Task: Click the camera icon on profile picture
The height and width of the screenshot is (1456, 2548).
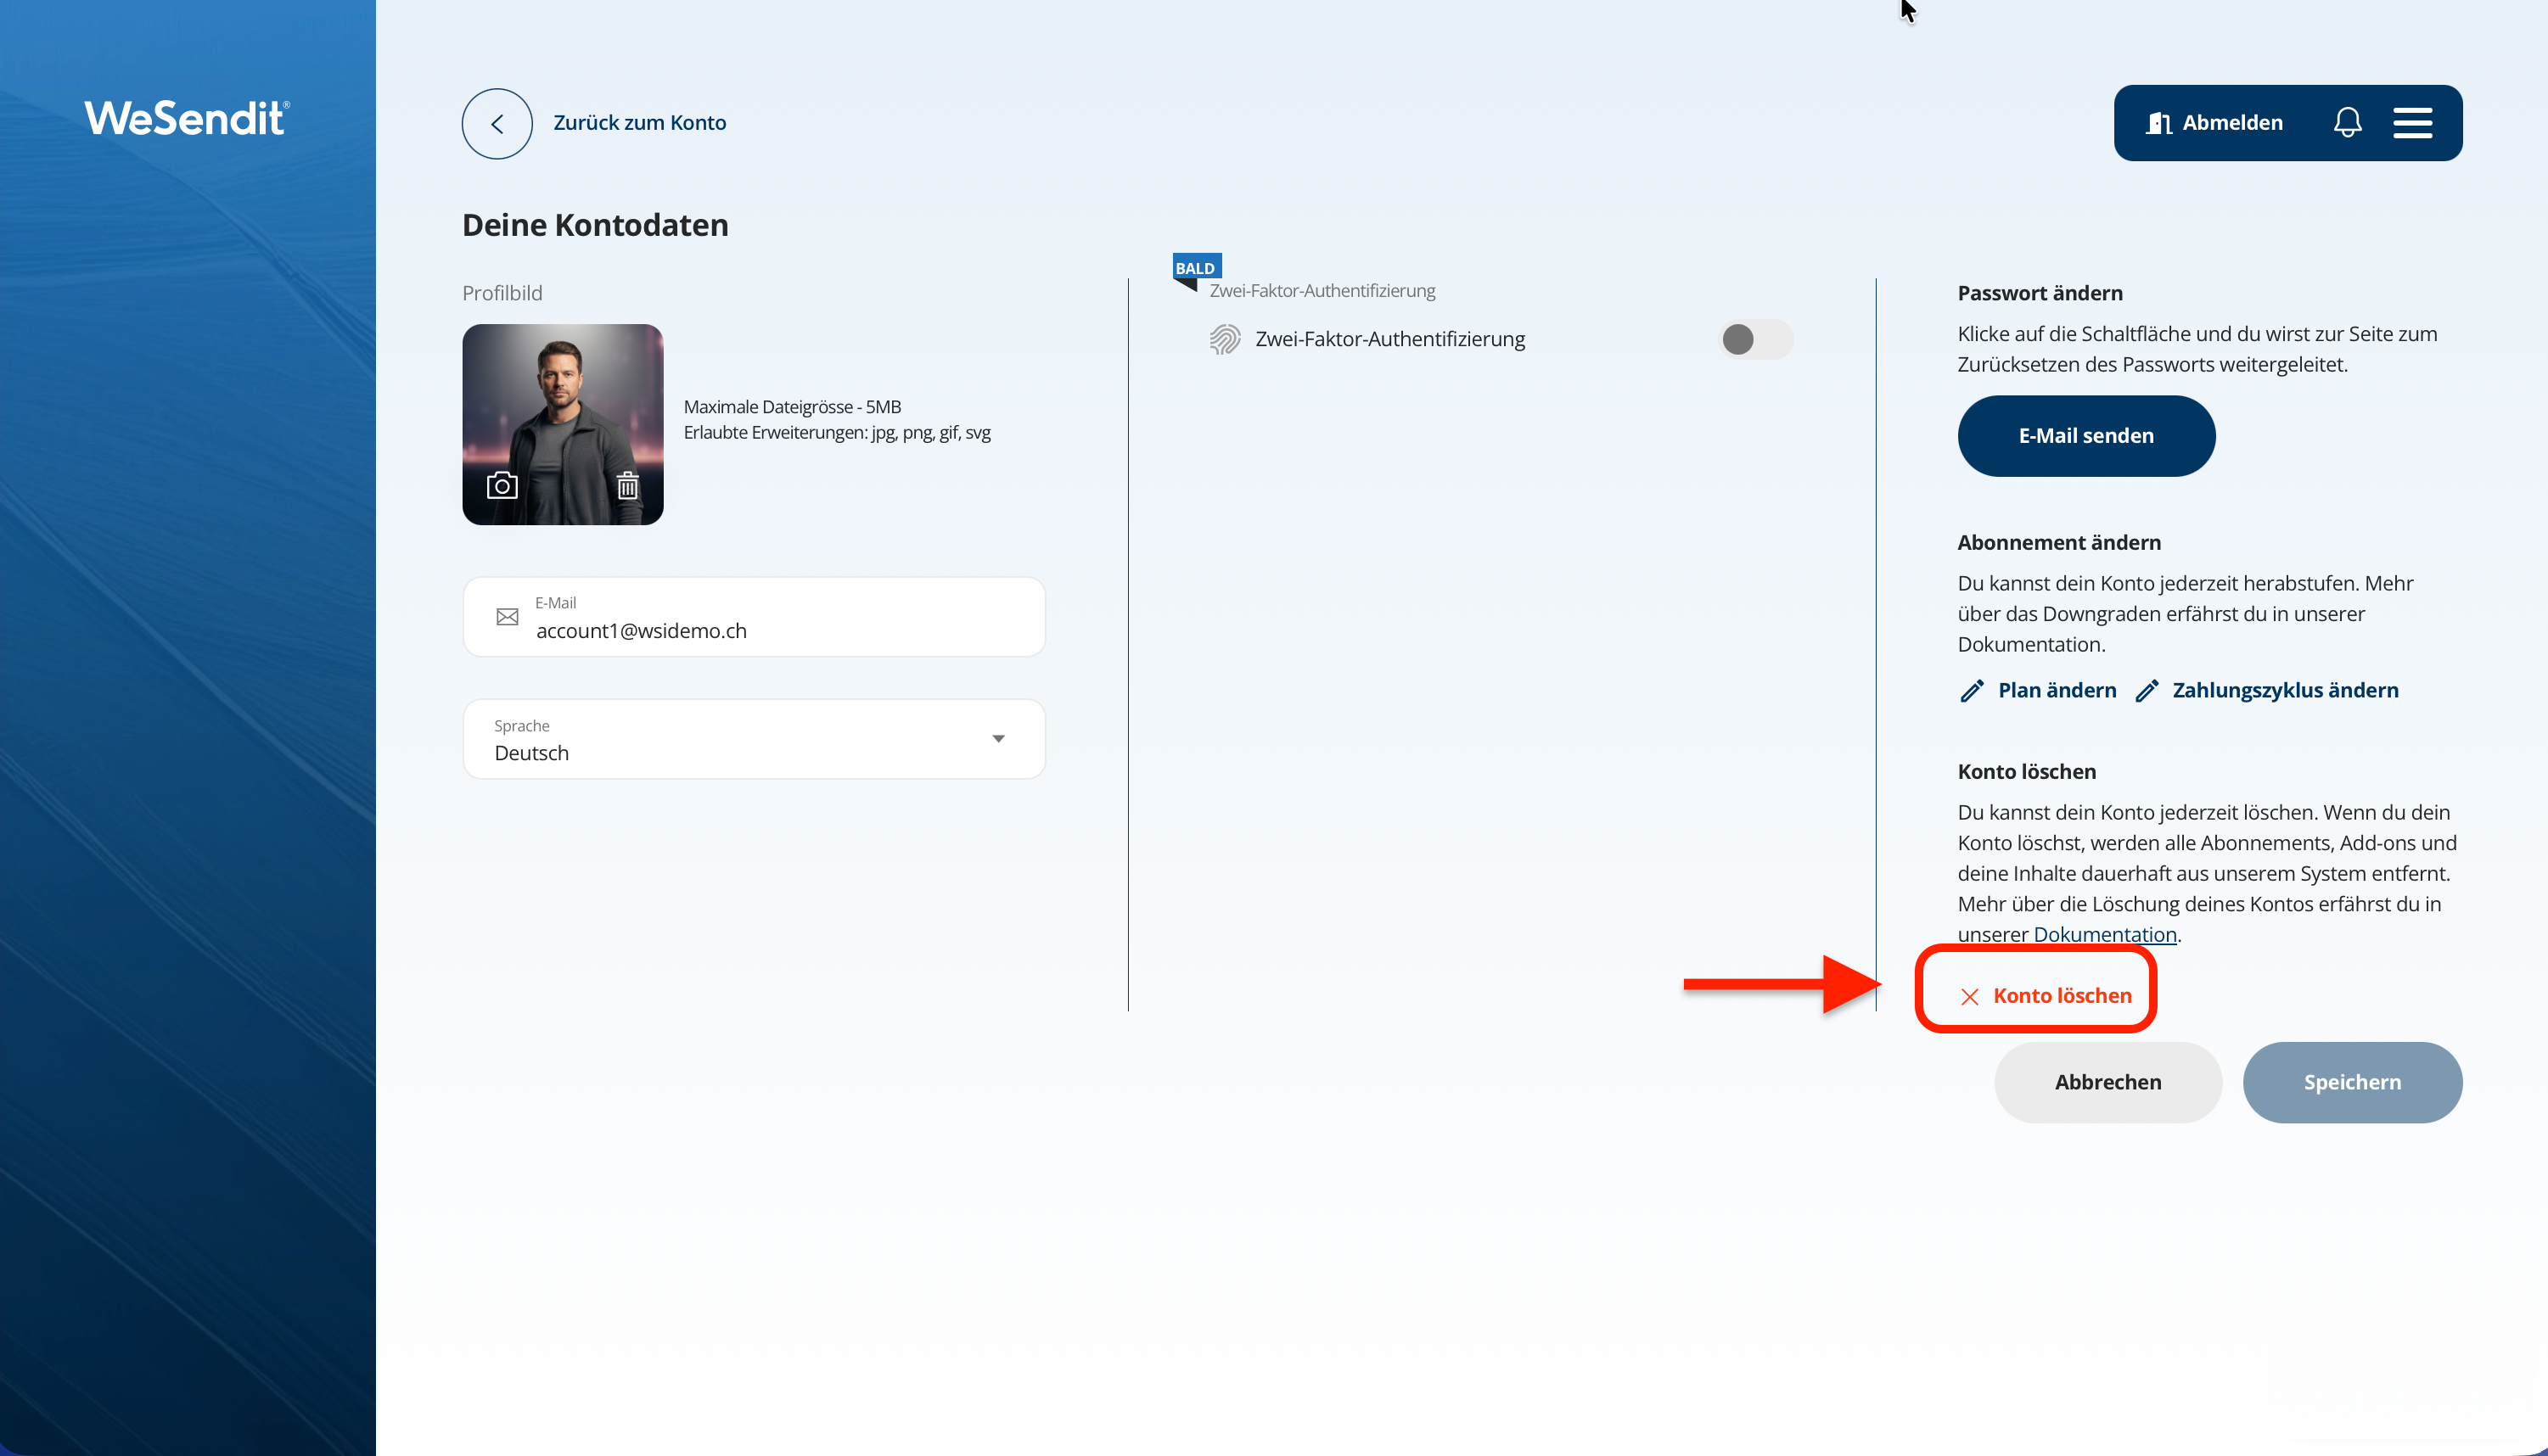Action: (502, 486)
